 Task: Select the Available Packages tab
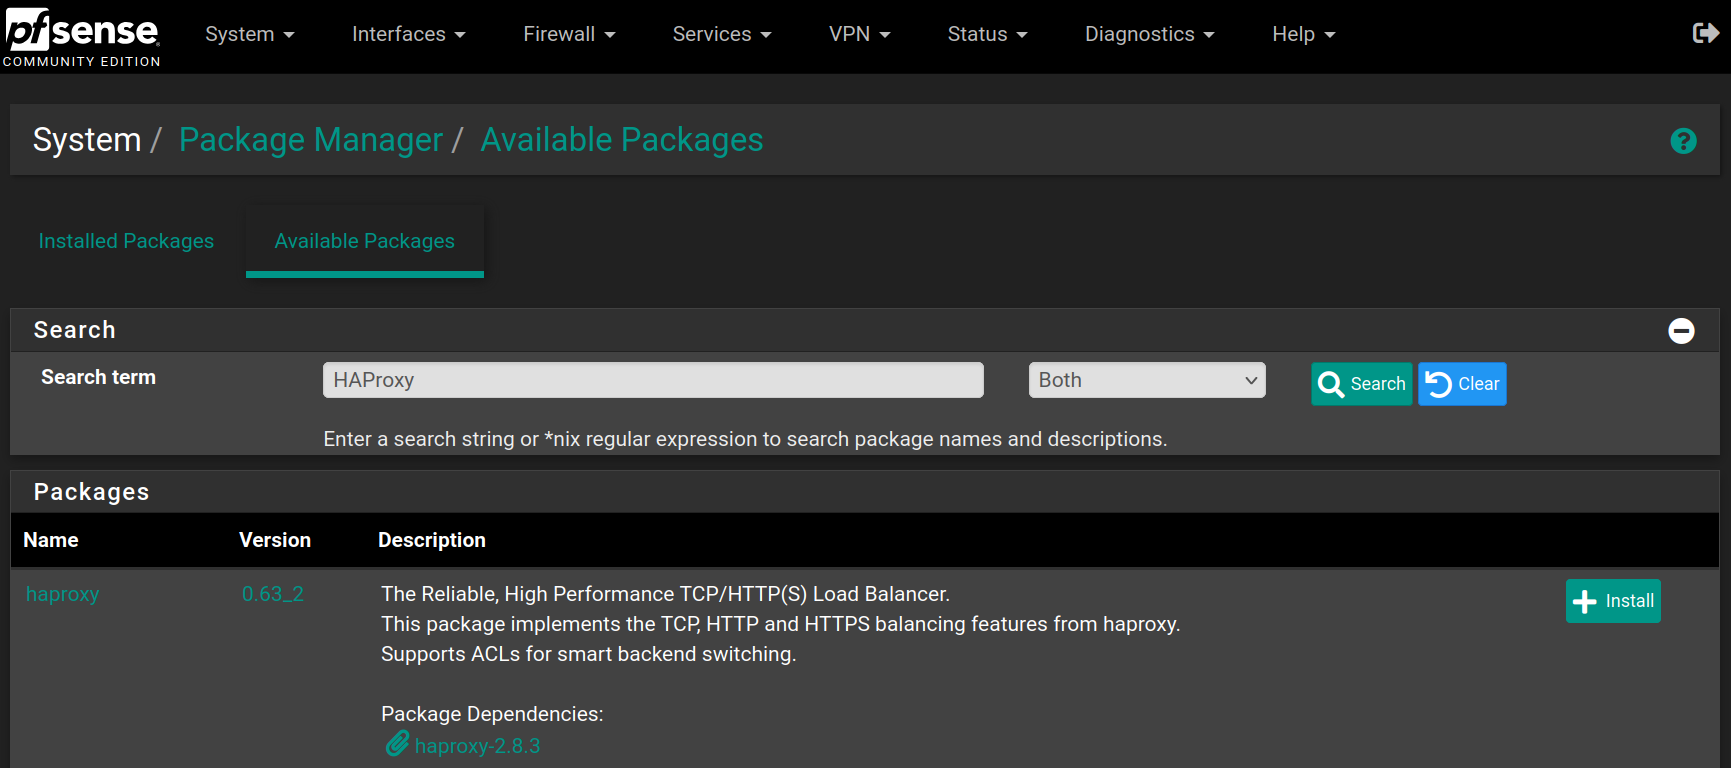point(365,241)
